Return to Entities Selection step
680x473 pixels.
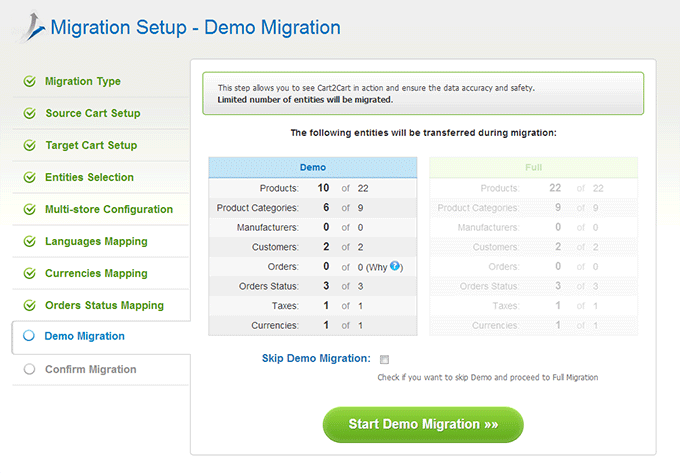tap(89, 177)
